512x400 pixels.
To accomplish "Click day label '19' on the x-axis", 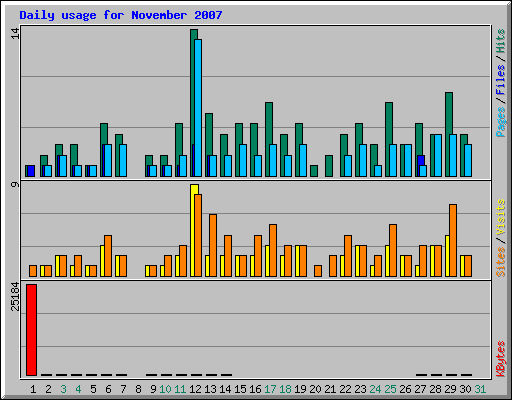I will 300,389.
